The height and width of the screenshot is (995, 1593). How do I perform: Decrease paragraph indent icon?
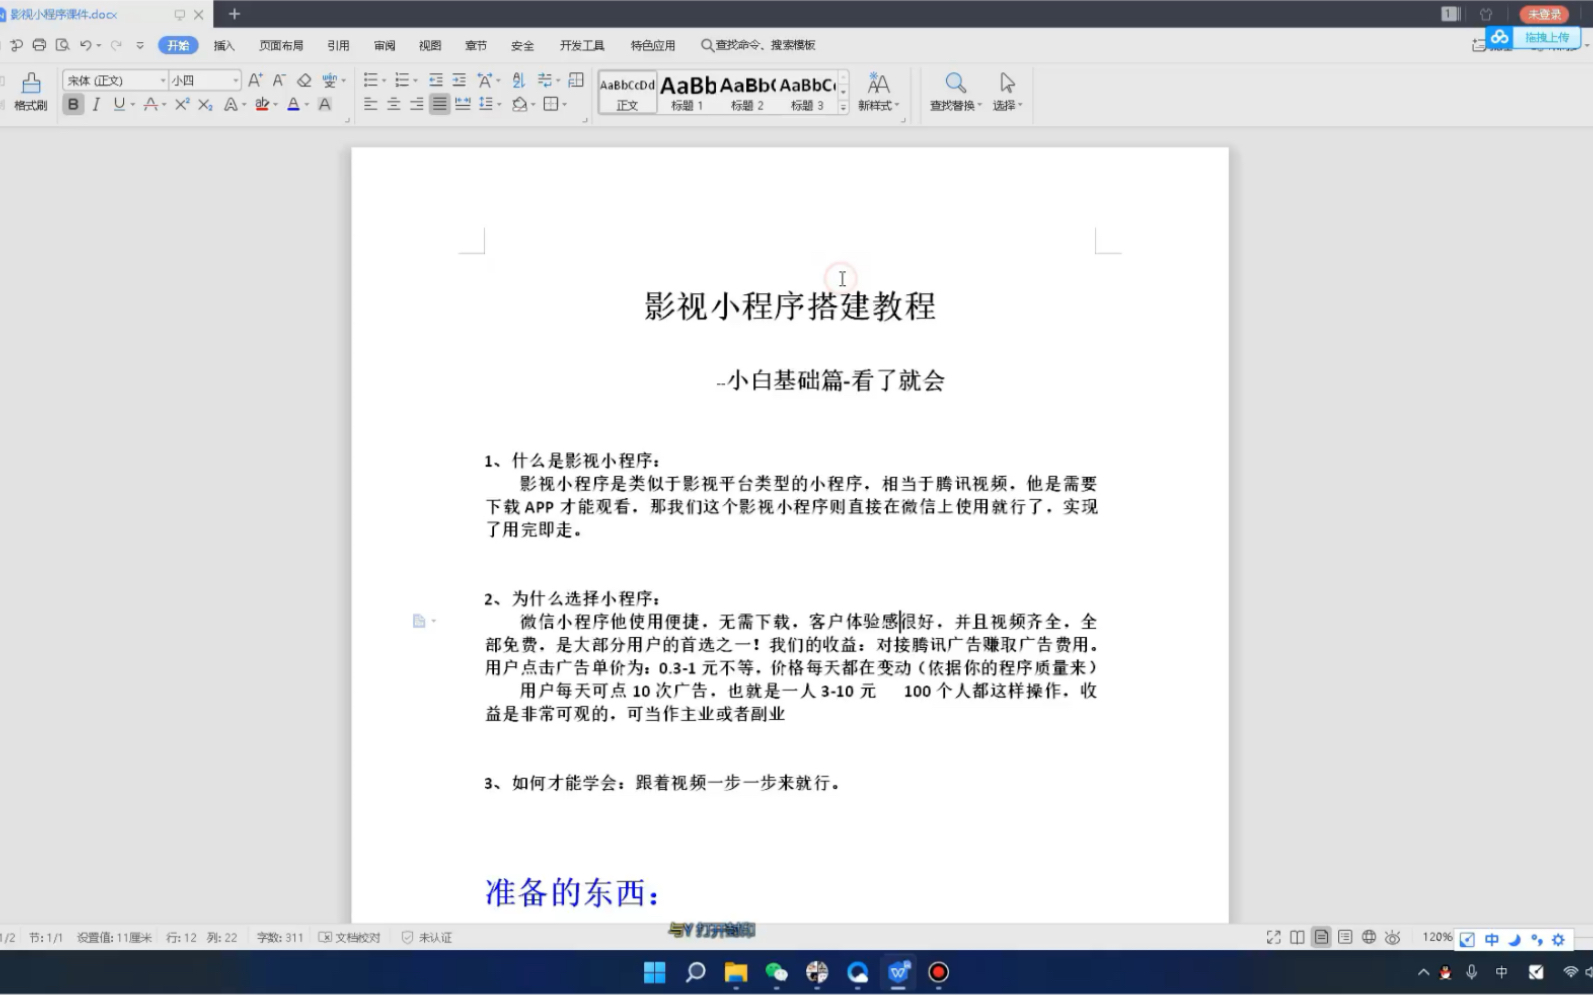[x=436, y=80]
